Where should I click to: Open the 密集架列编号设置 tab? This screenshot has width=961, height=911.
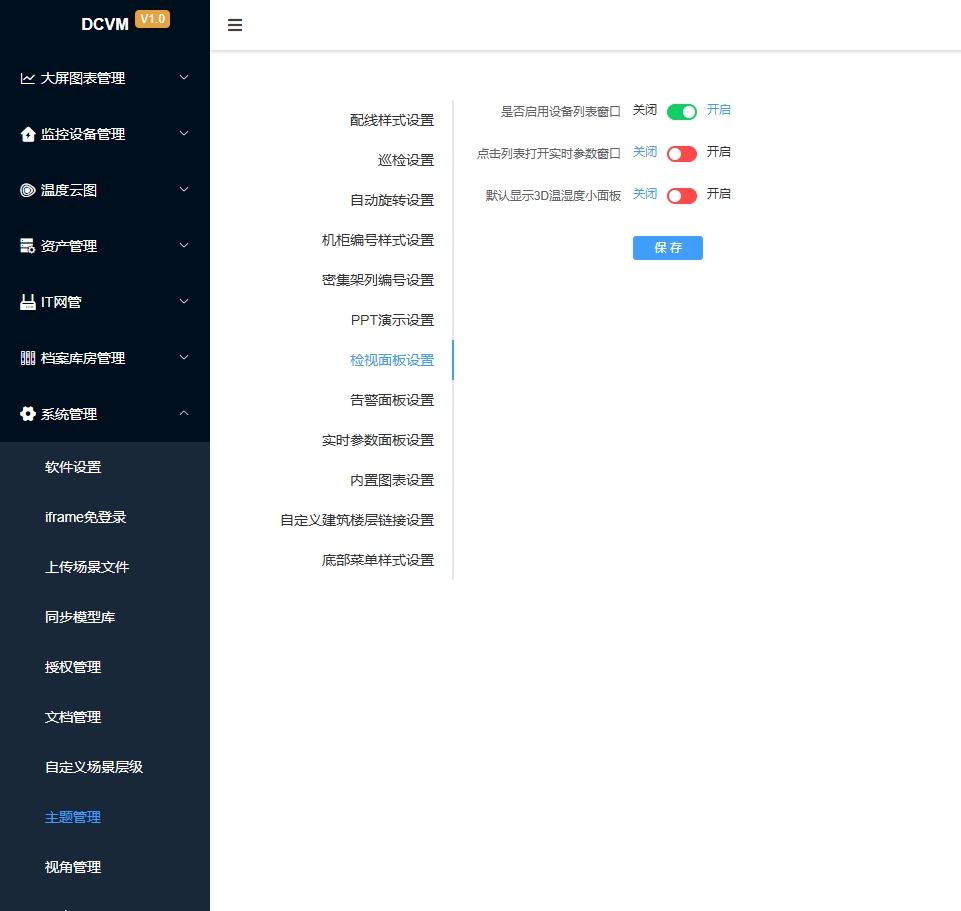(378, 280)
